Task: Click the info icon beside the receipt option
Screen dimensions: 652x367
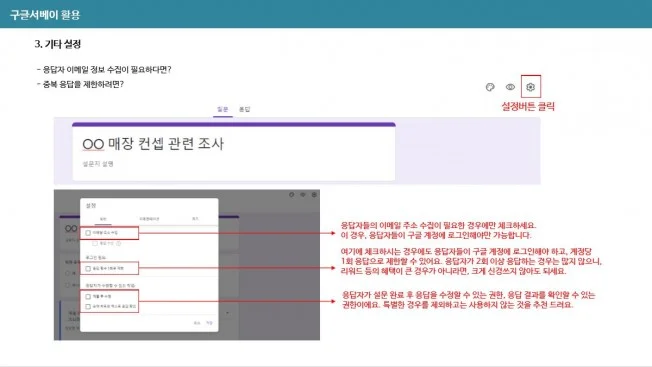Action: (x=119, y=244)
